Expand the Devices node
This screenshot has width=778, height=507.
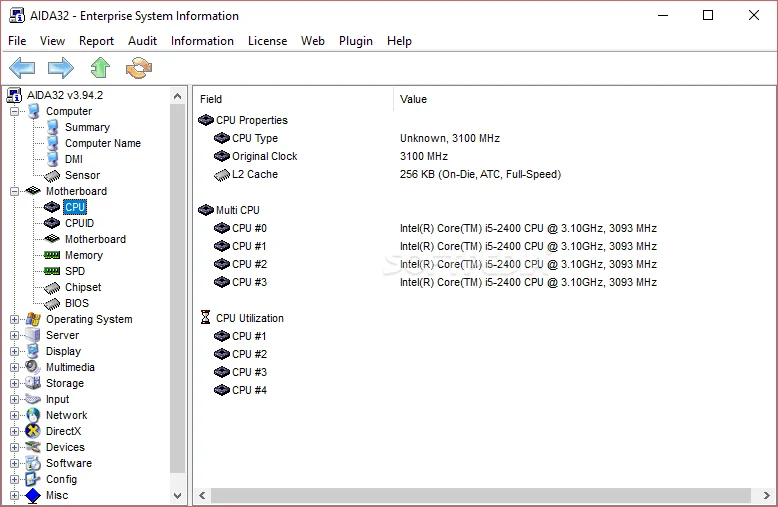[x=14, y=447]
